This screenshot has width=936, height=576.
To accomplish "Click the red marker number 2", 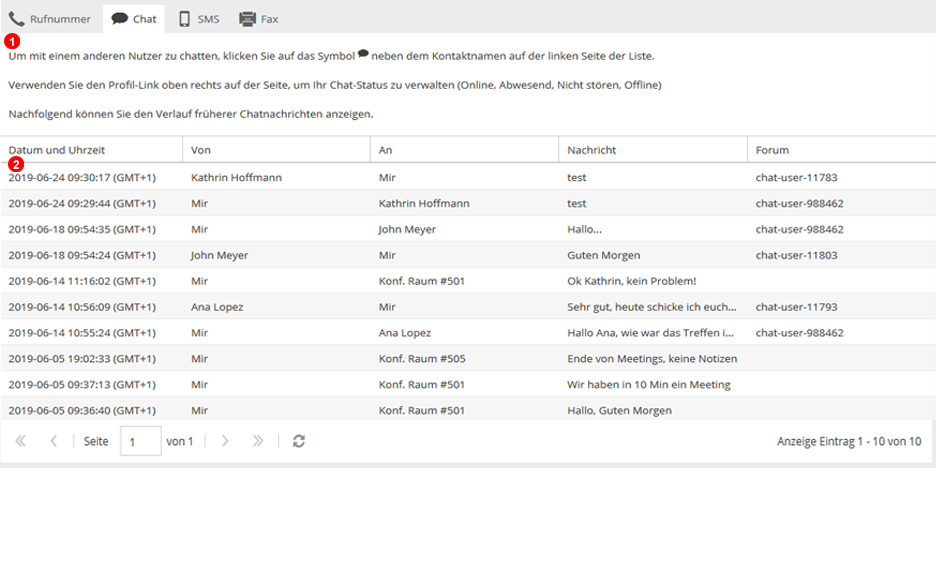I will [15, 163].
